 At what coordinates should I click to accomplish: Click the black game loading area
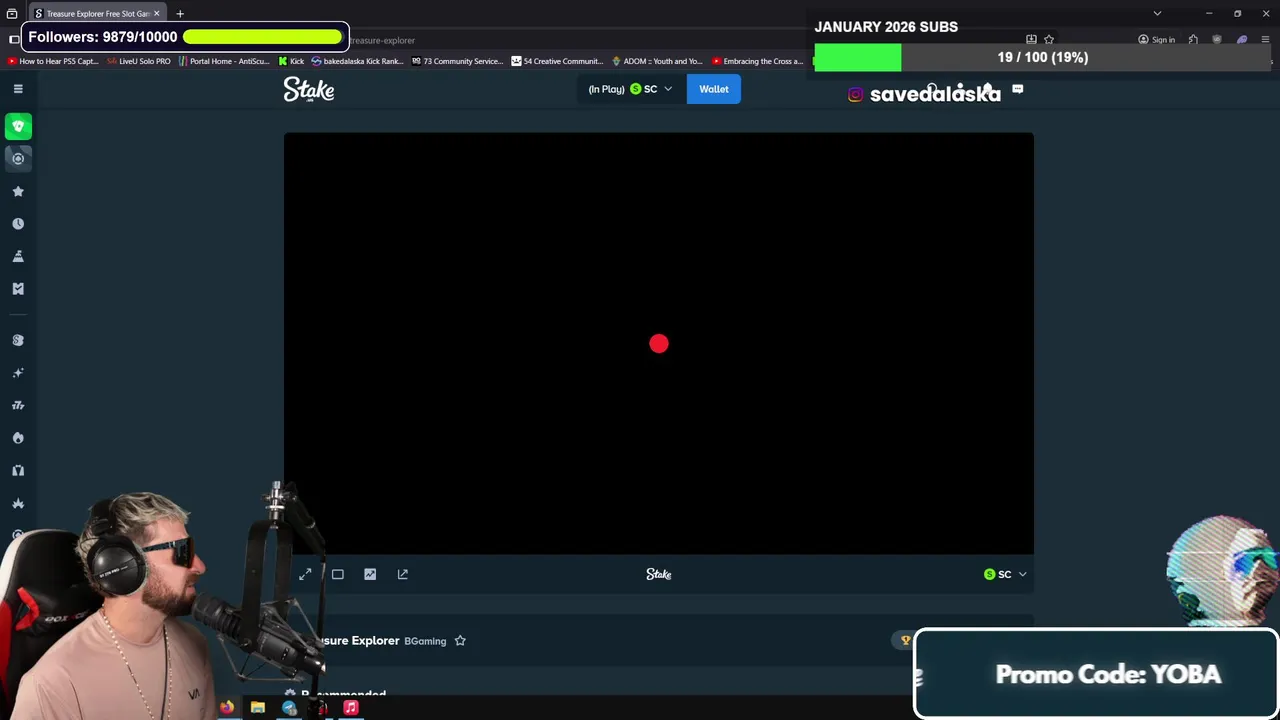point(658,343)
